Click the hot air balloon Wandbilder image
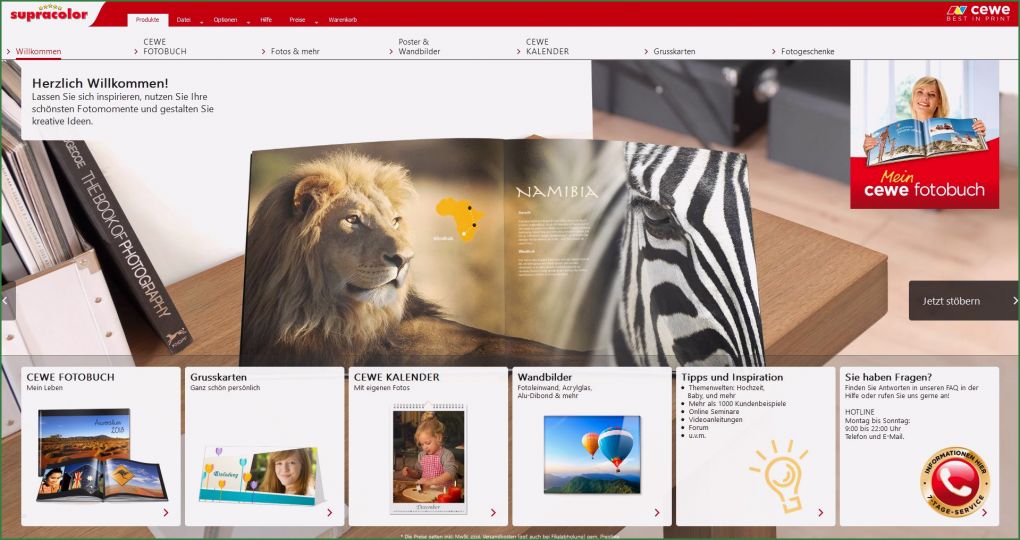Image resolution: width=1020 pixels, height=540 pixels. pyautogui.click(x=591, y=454)
